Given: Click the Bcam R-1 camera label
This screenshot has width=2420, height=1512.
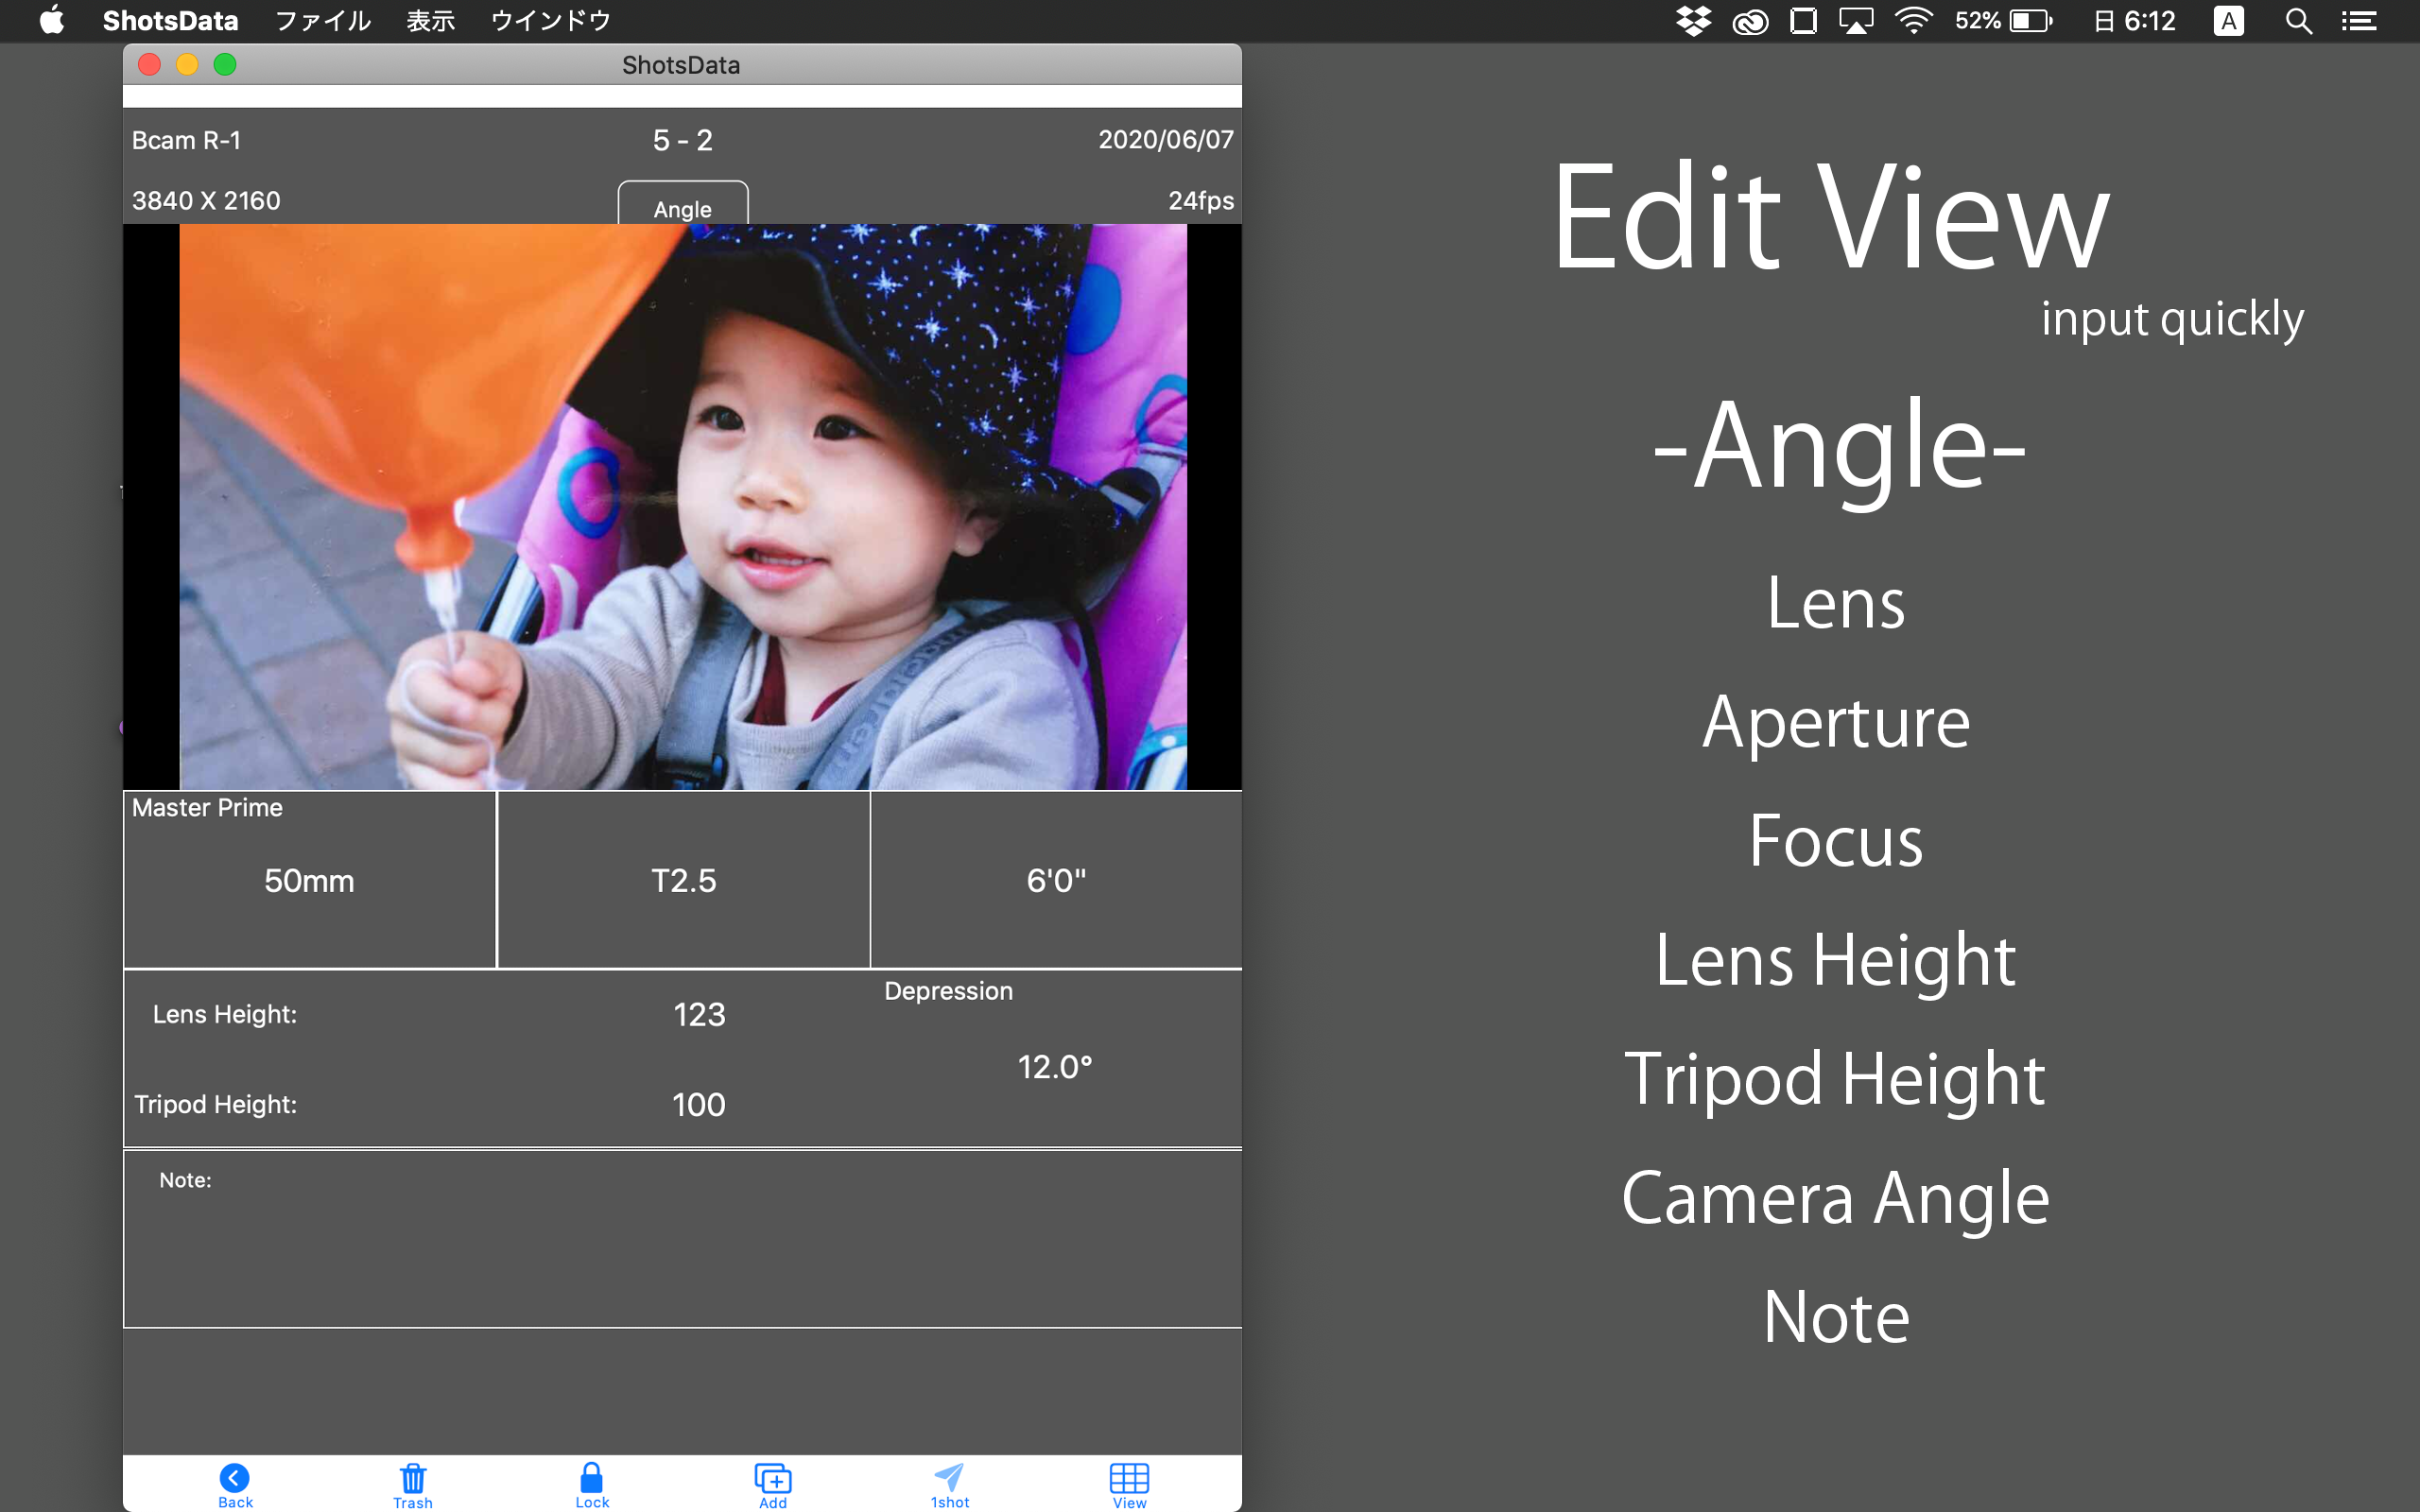Looking at the screenshot, I should 186,140.
